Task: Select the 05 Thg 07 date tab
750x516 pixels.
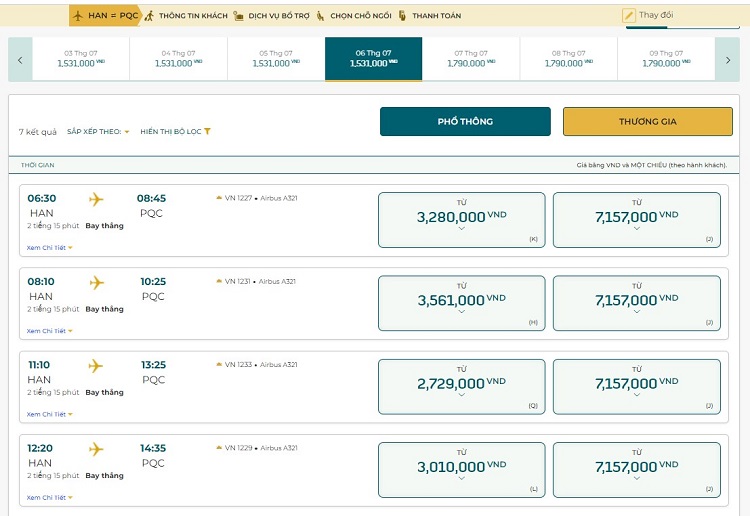Action: pos(276,58)
